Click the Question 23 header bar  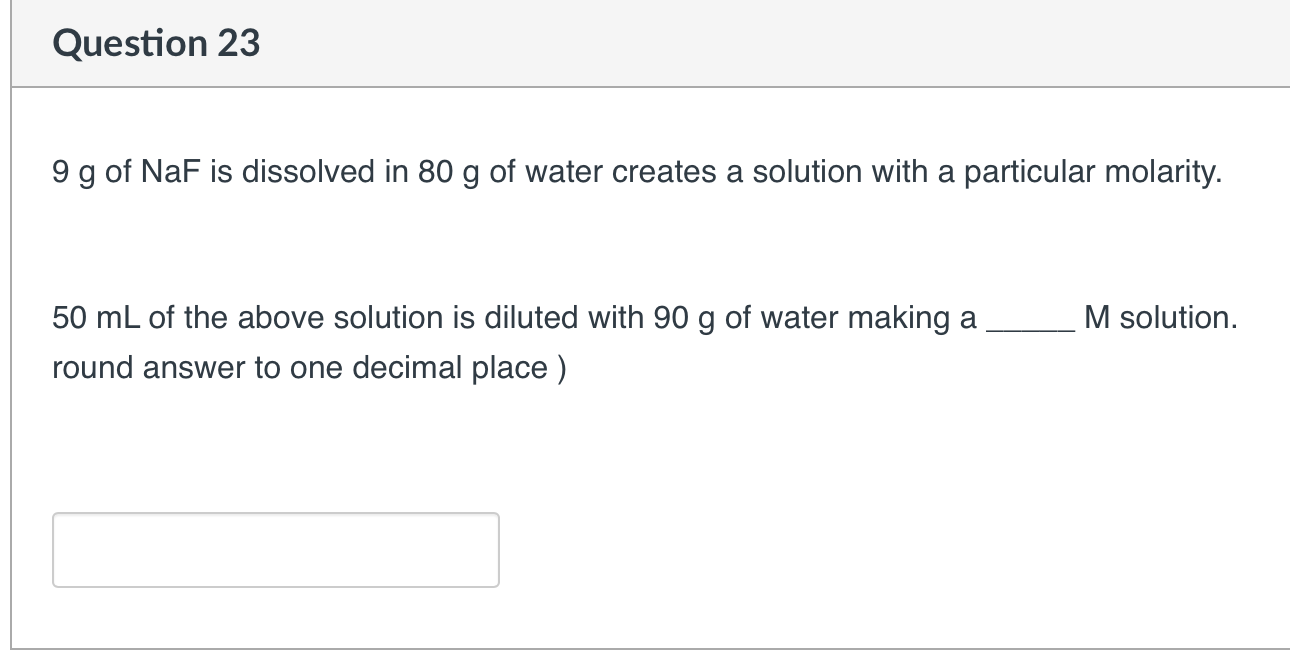coord(645,42)
